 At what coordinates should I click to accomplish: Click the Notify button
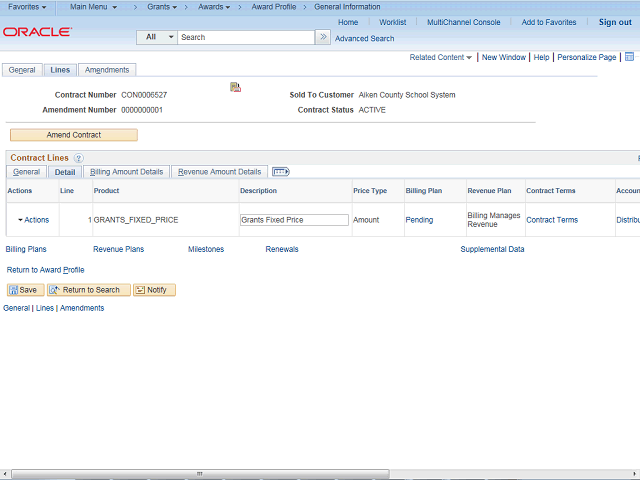tap(154, 290)
